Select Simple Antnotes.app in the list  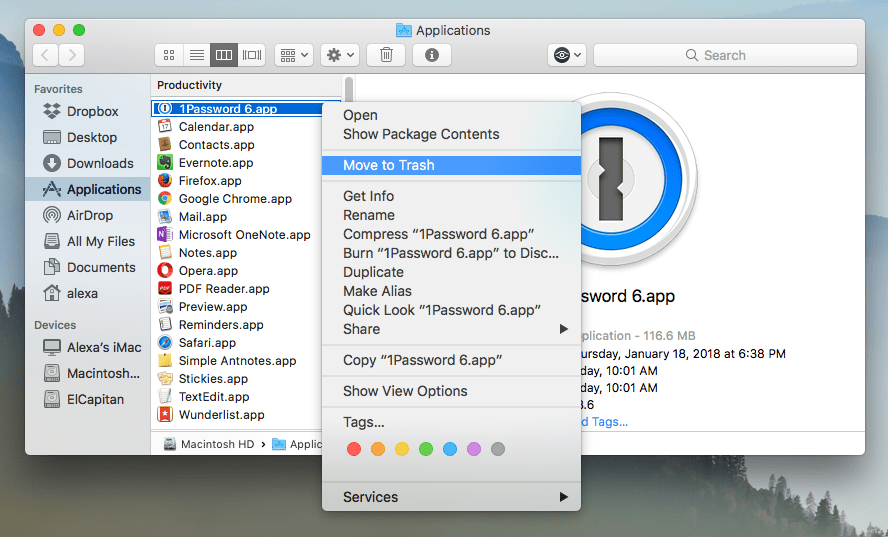point(237,361)
